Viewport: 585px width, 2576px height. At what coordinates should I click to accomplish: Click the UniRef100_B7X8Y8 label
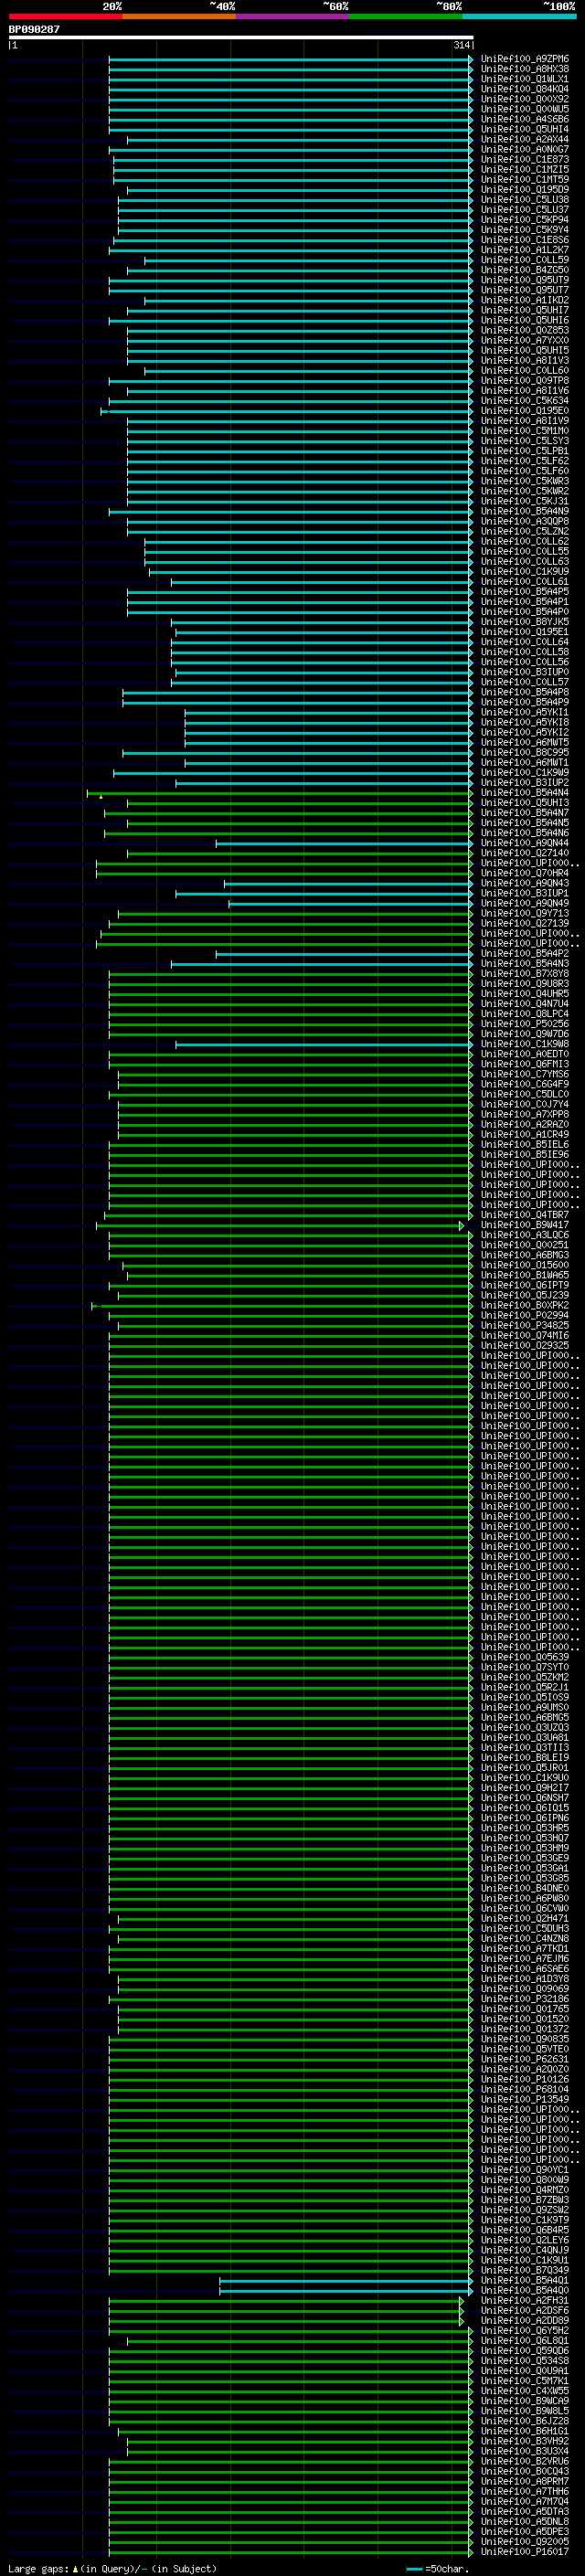point(525,974)
